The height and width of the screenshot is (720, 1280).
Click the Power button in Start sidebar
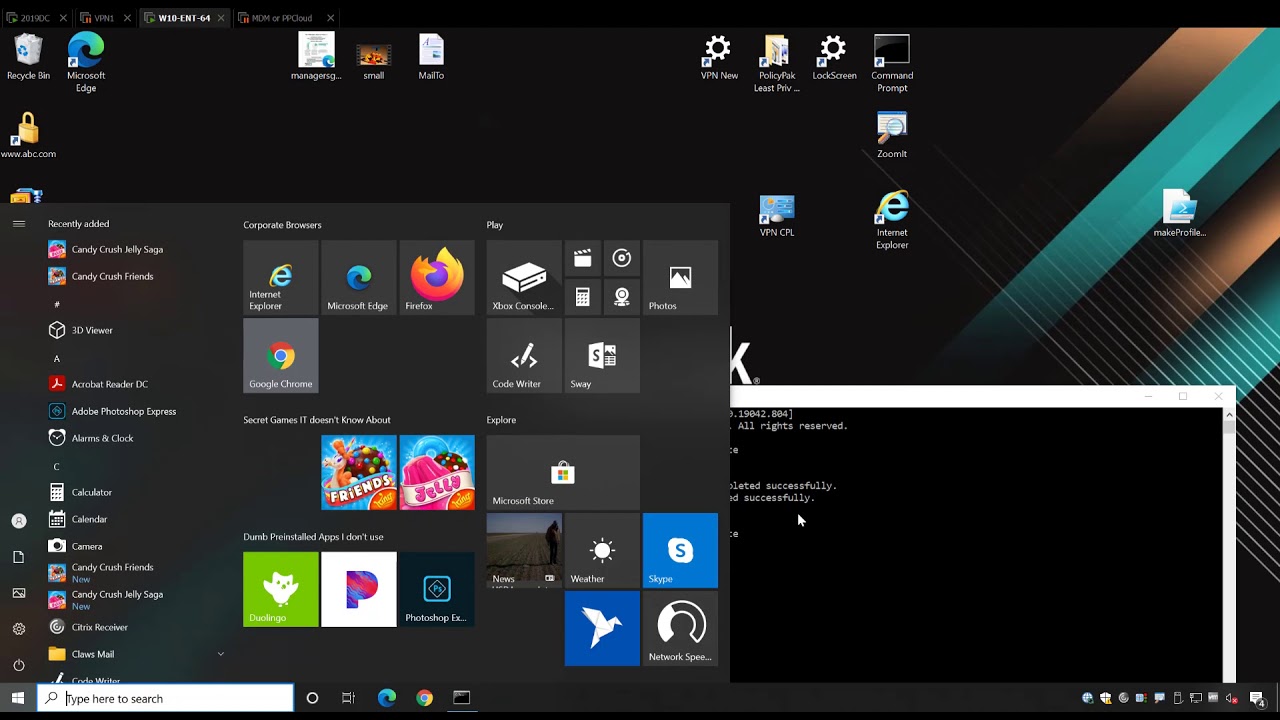(18, 665)
